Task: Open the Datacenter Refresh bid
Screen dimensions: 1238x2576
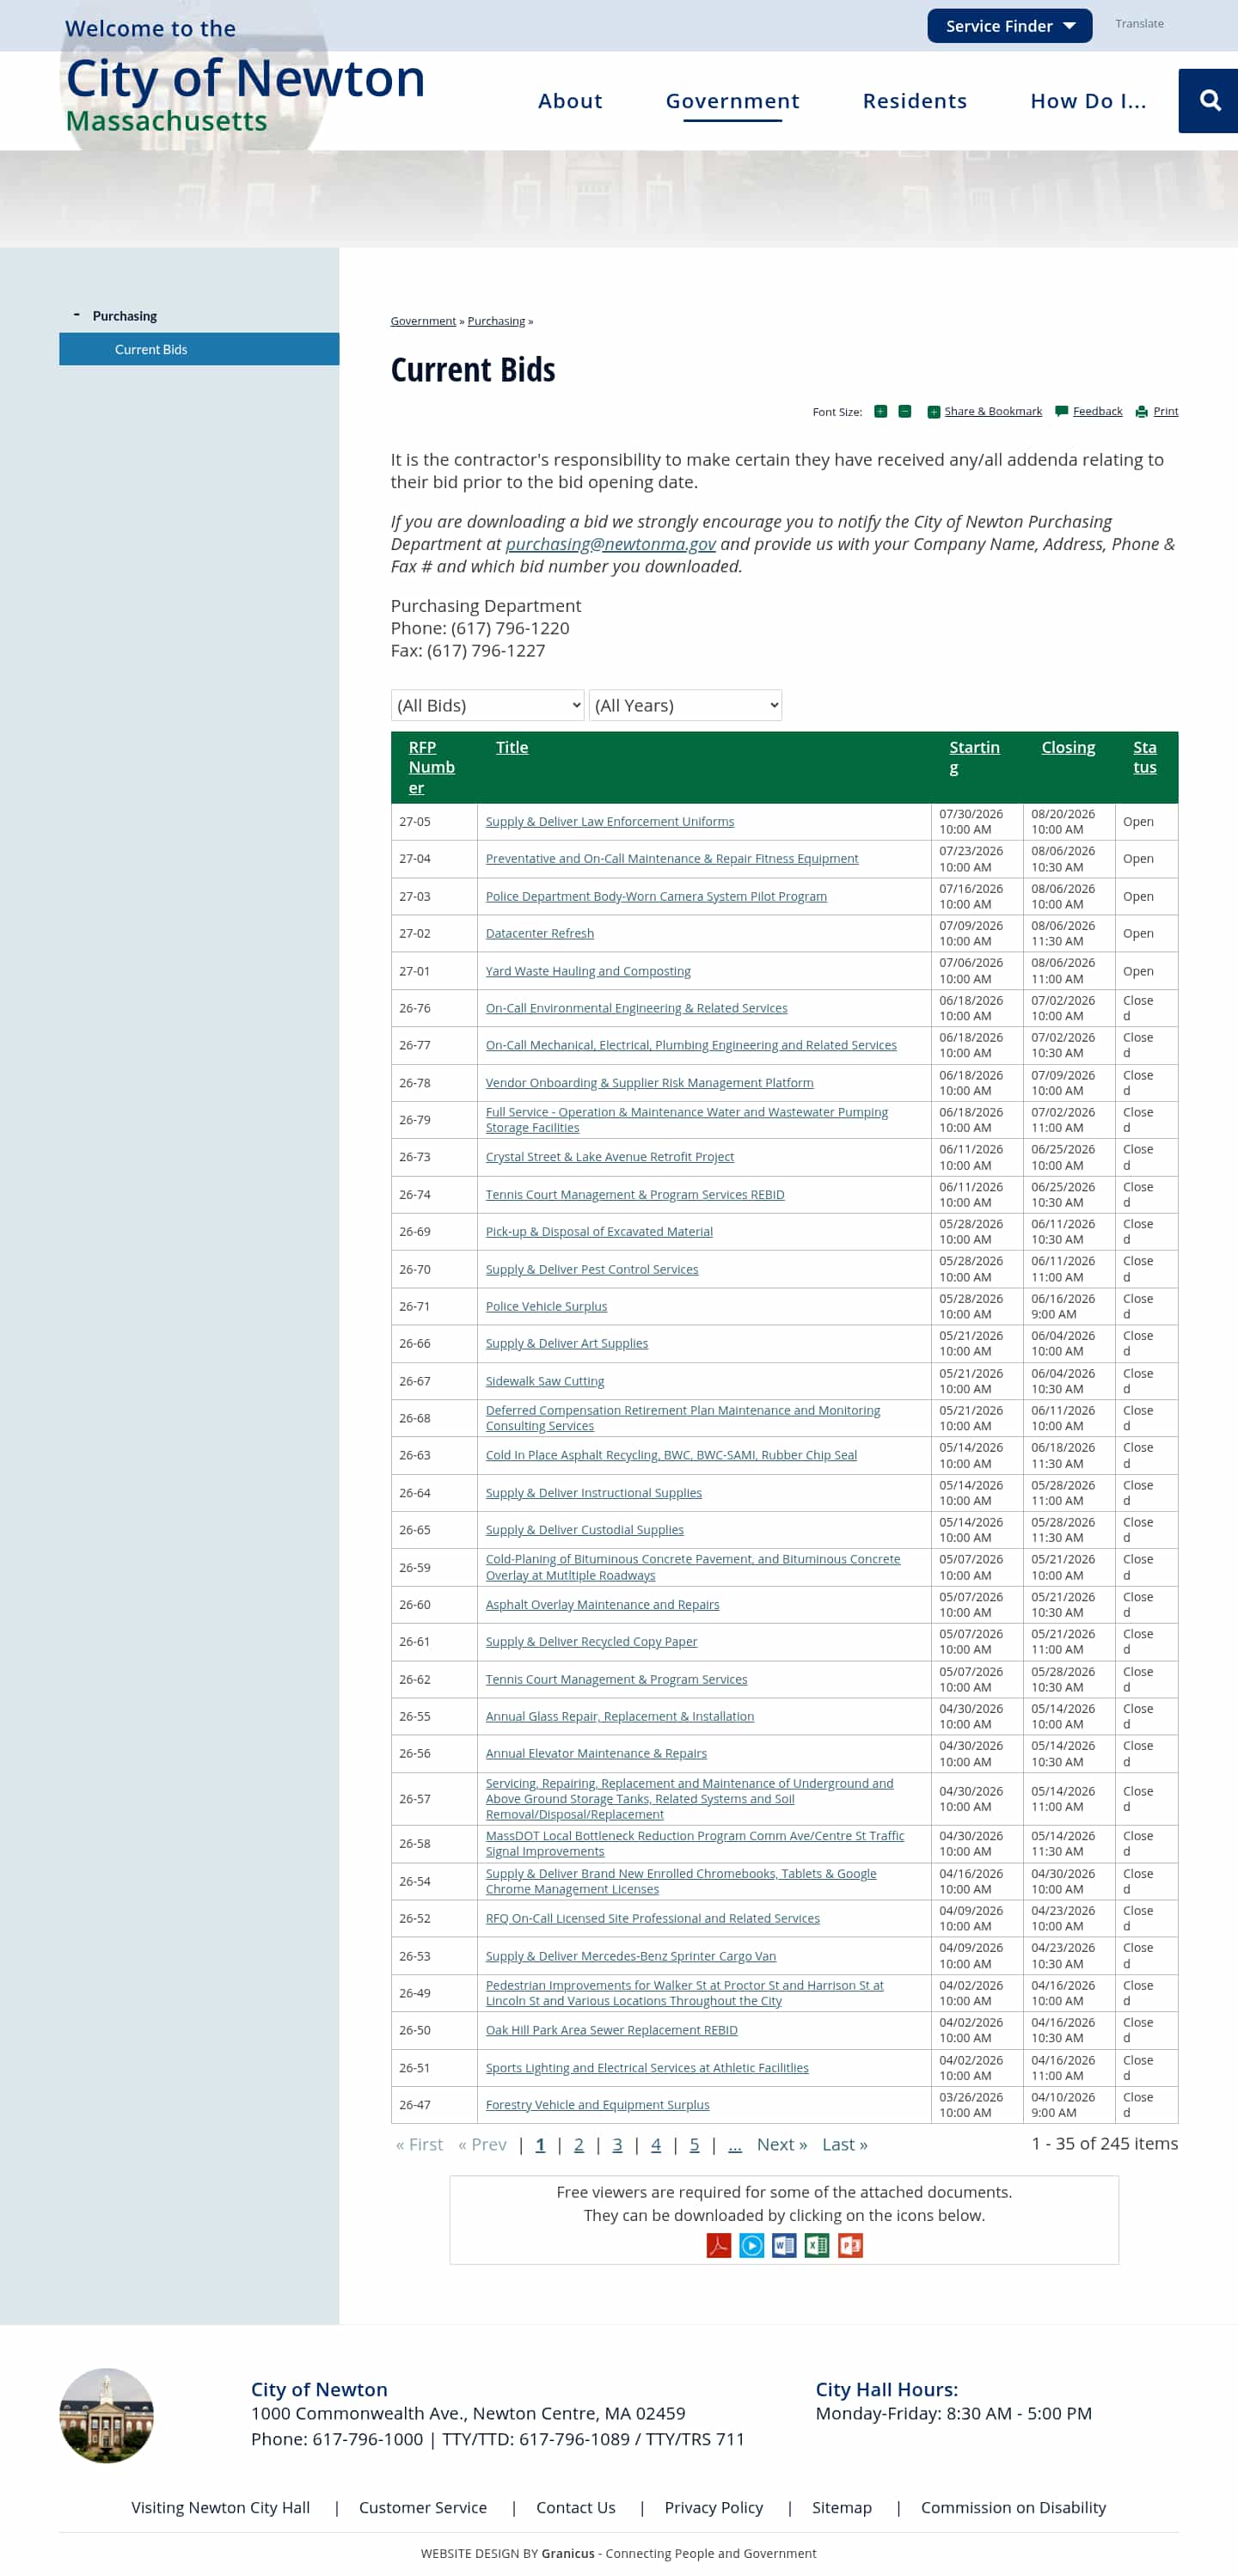Action: coord(540,933)
